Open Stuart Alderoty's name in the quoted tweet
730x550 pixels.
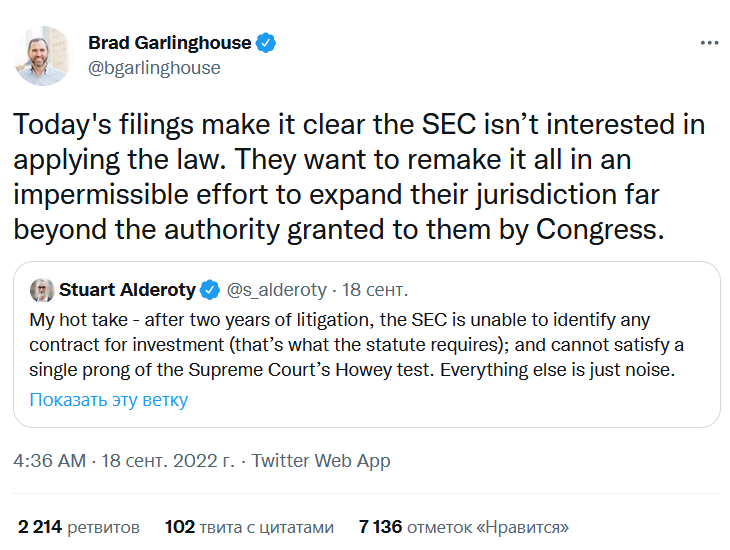(x=127, y=290)
